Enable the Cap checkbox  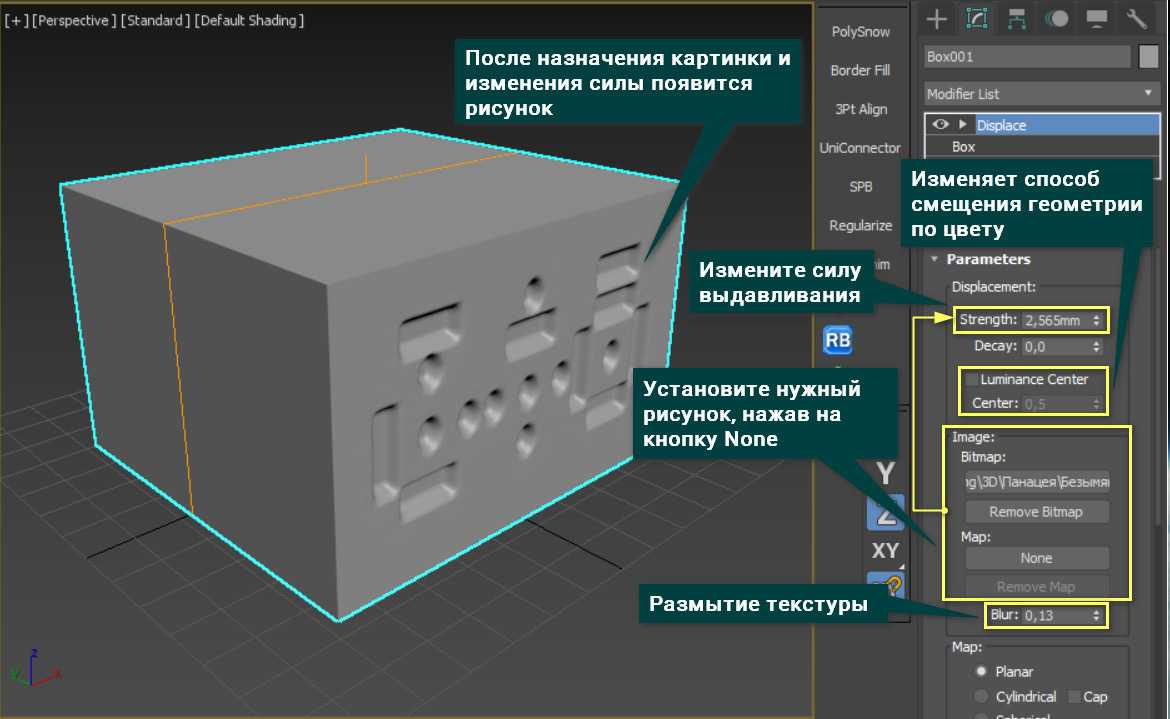(1075, 697)
